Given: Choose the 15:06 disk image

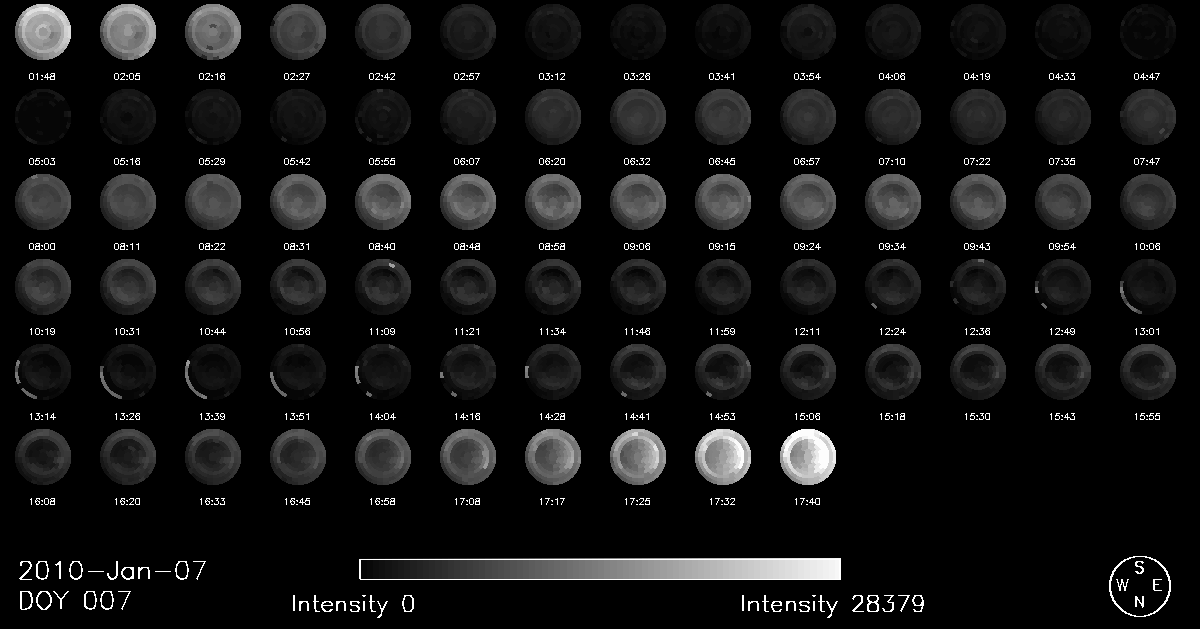Looking at the screenshot, I should tap(807, 372).
